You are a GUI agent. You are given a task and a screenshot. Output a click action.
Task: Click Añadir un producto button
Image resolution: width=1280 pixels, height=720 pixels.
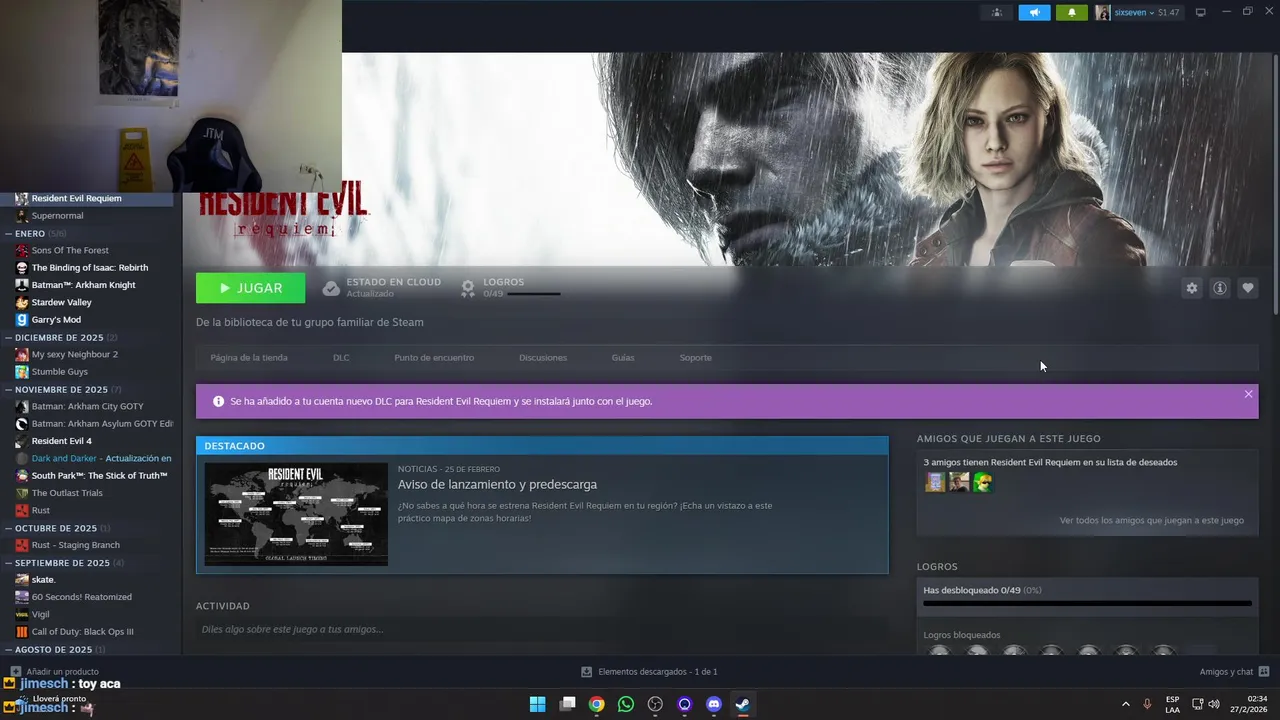point(55,672)
